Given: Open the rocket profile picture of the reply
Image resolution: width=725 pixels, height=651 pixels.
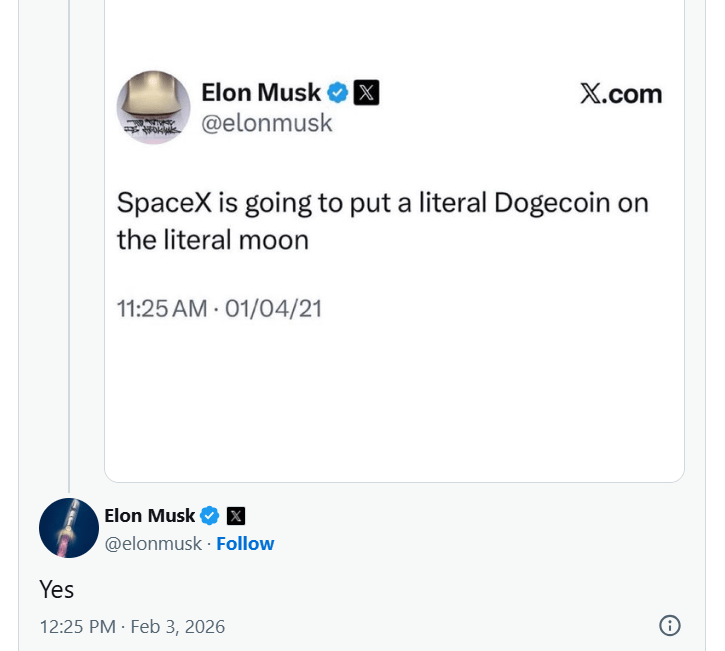Looking at the screenshot, I should pyautogui.click(x=69, y=527).
